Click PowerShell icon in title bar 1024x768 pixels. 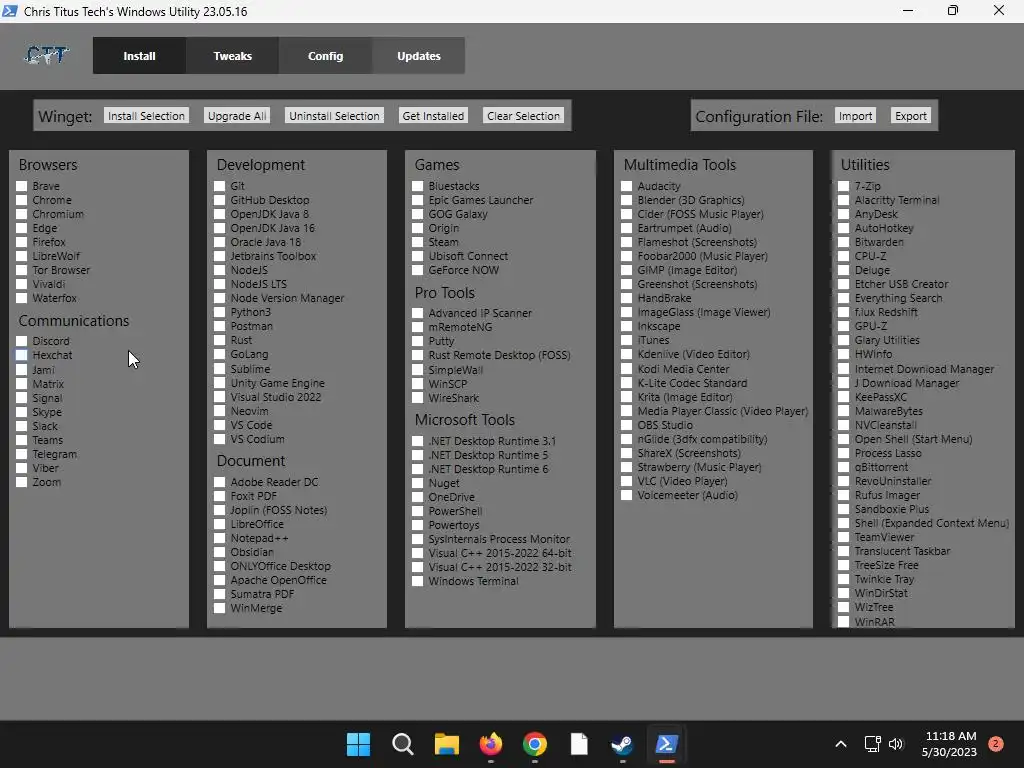click(10, 11)
